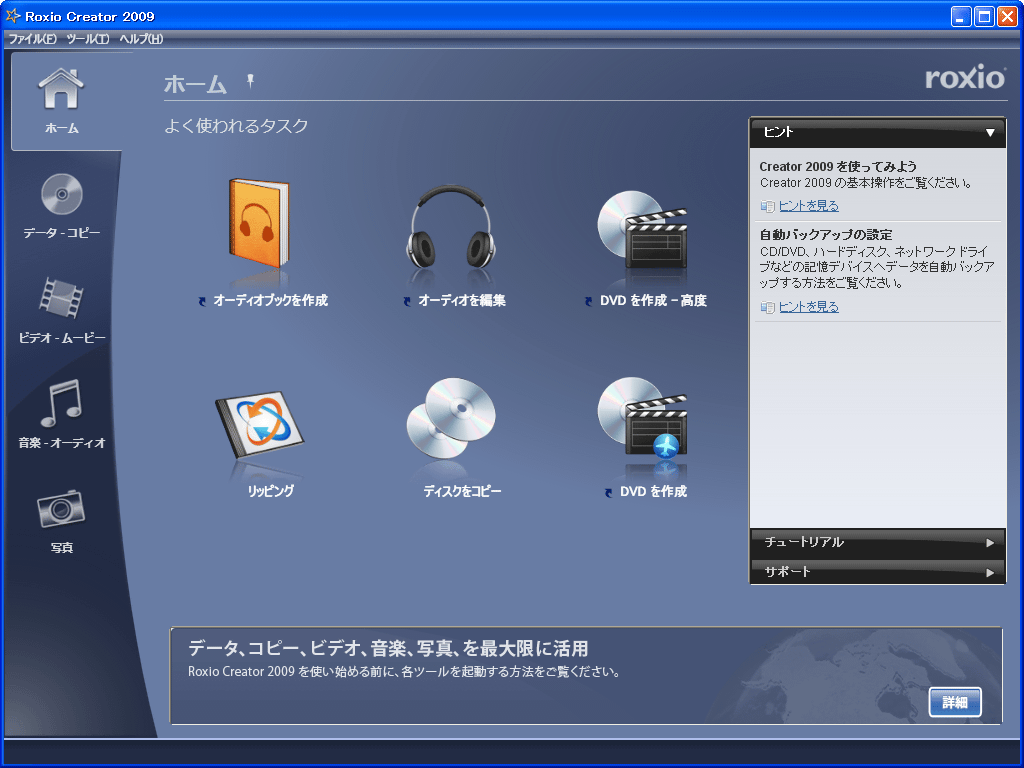Open ヒントを見る under Creator 2009 を使ってみよう
This screenshot has height=768, width=1024.
tap(808, 206)
